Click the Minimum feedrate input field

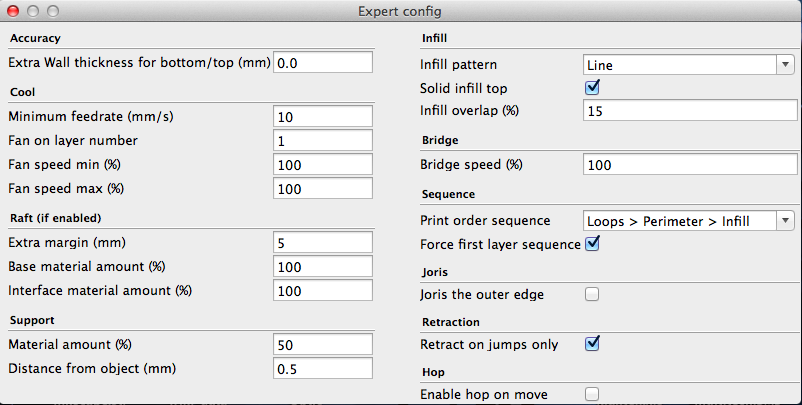coord(322,117)
